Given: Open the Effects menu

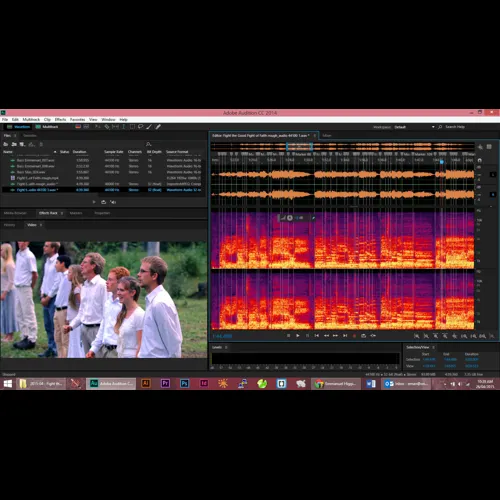Looking at the screenshot, I should click(60, 119).
